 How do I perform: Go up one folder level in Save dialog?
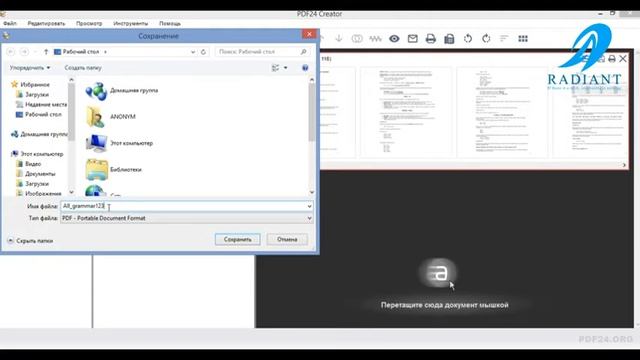click(46, 52)
